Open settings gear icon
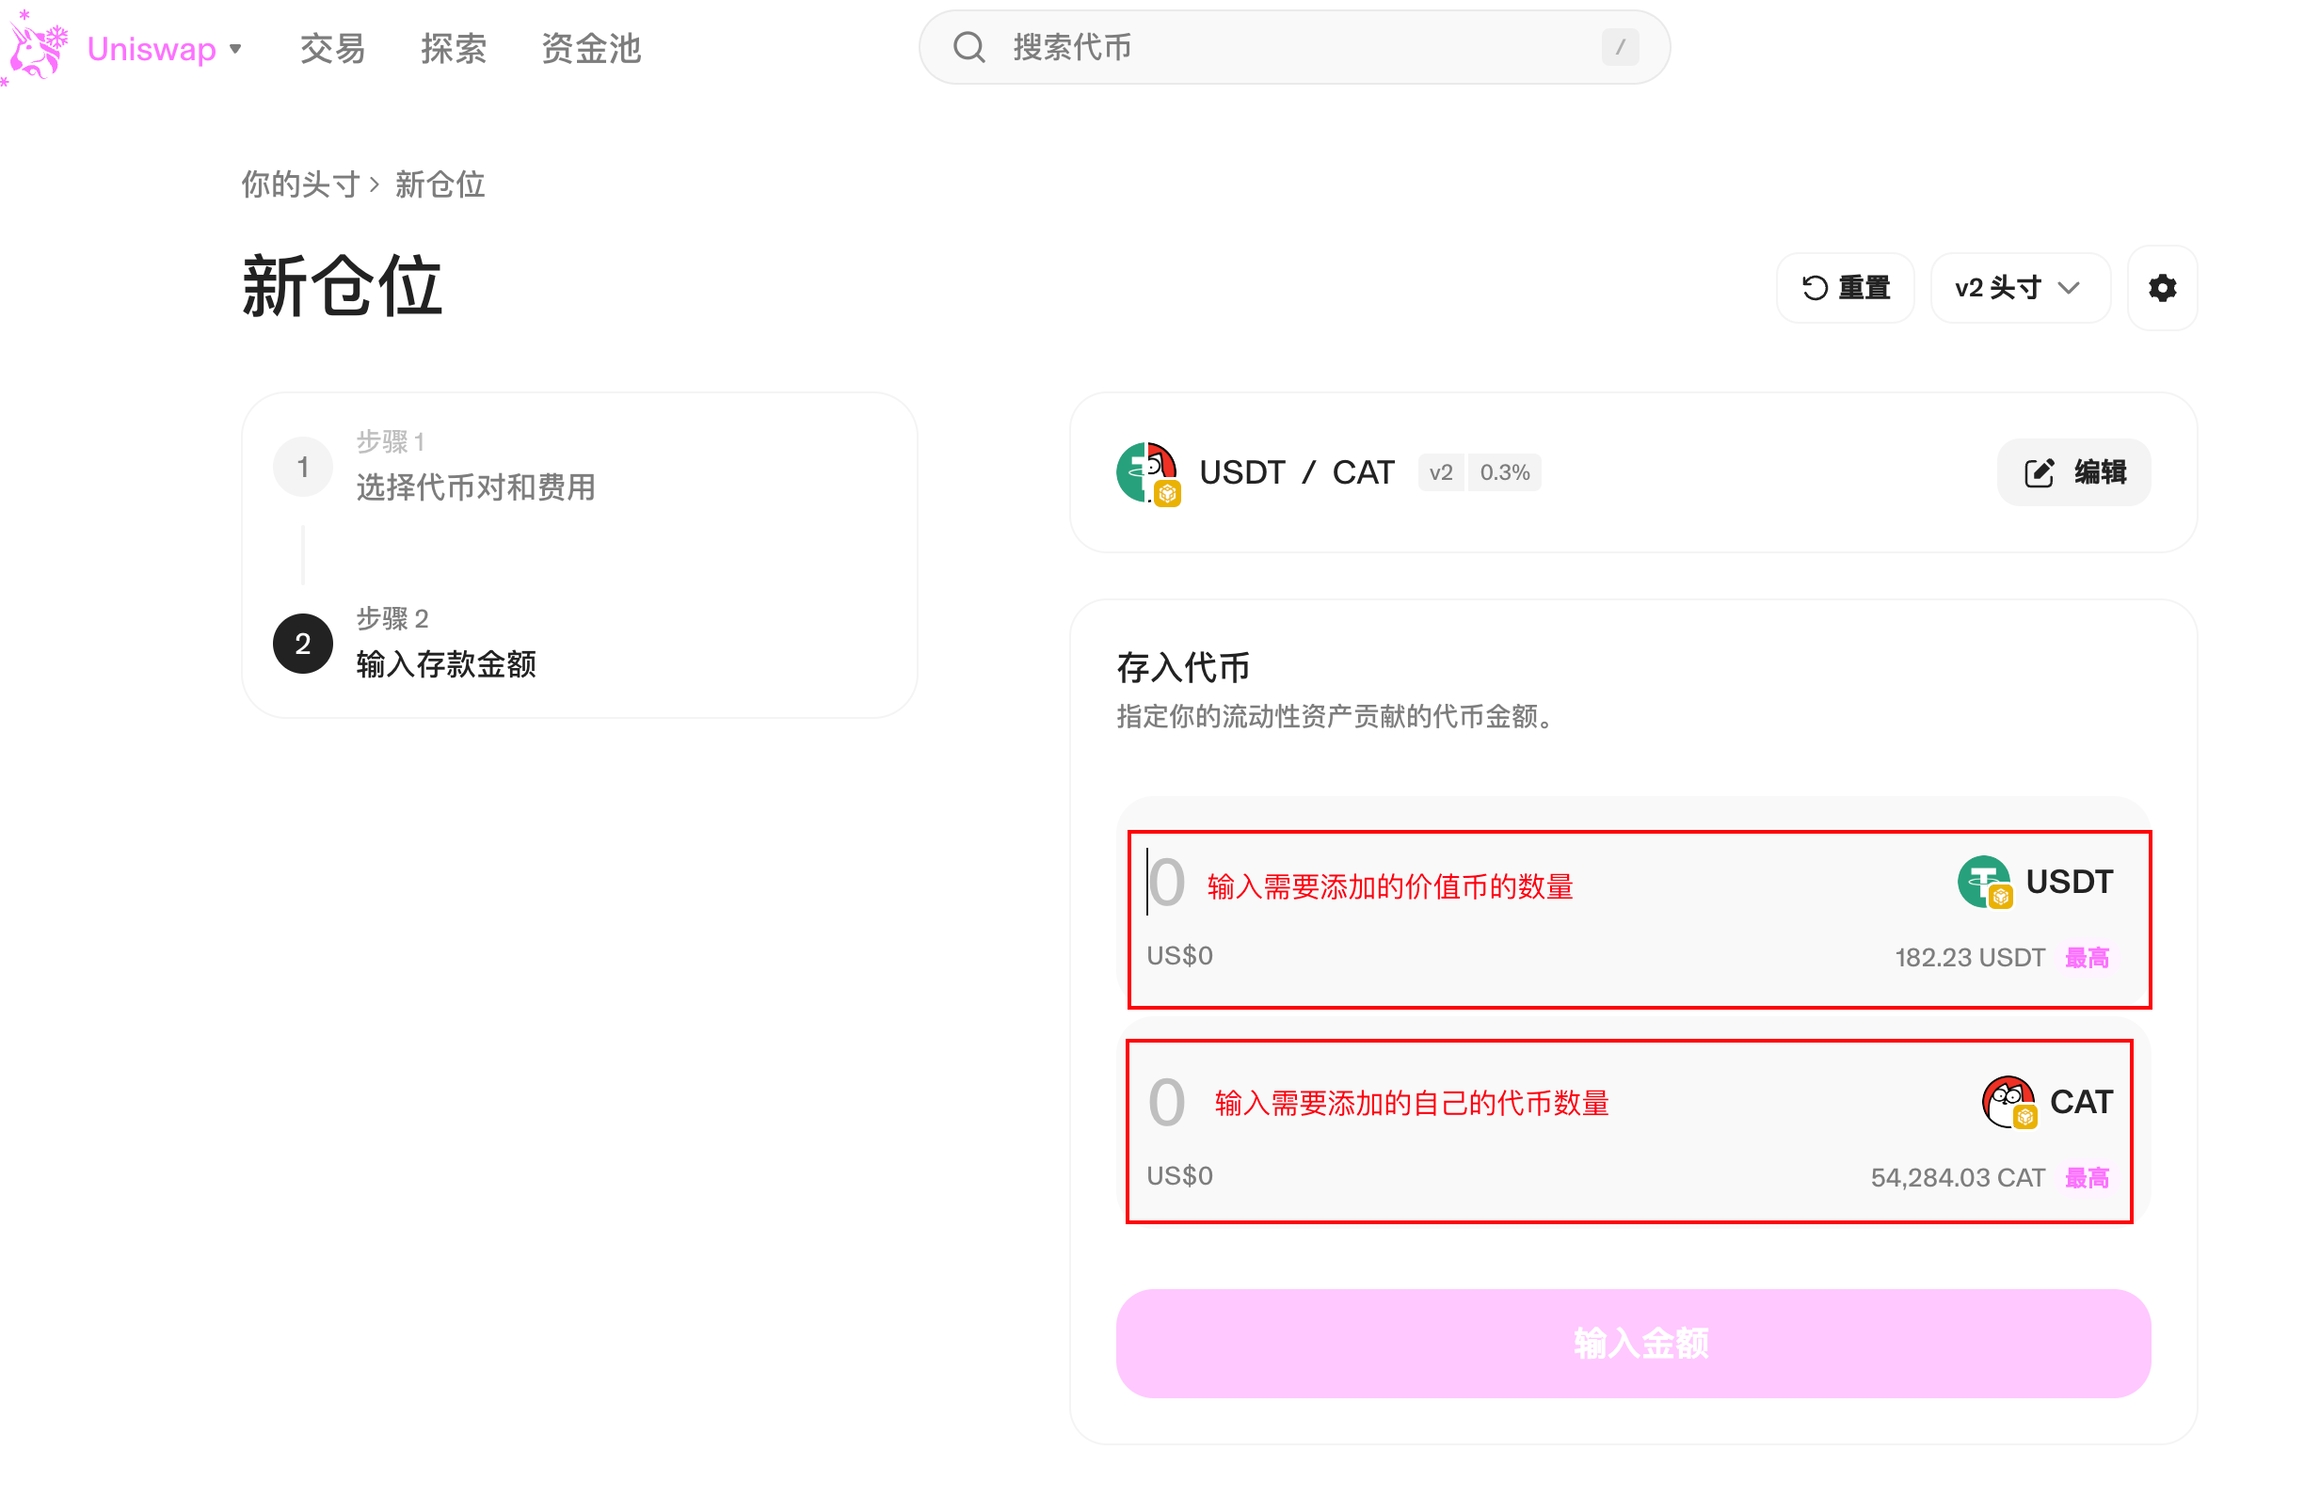The image size is (2304, 1498). pos(2161,288)
